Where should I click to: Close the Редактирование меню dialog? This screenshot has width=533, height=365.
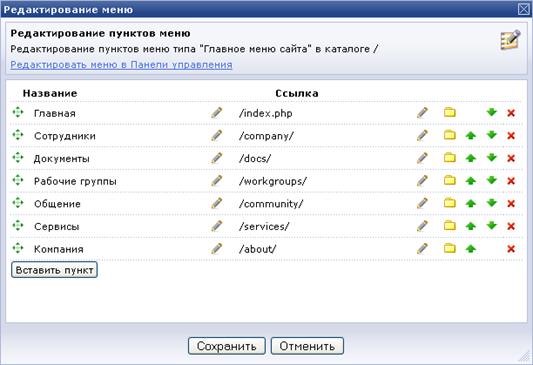point(524,9)
